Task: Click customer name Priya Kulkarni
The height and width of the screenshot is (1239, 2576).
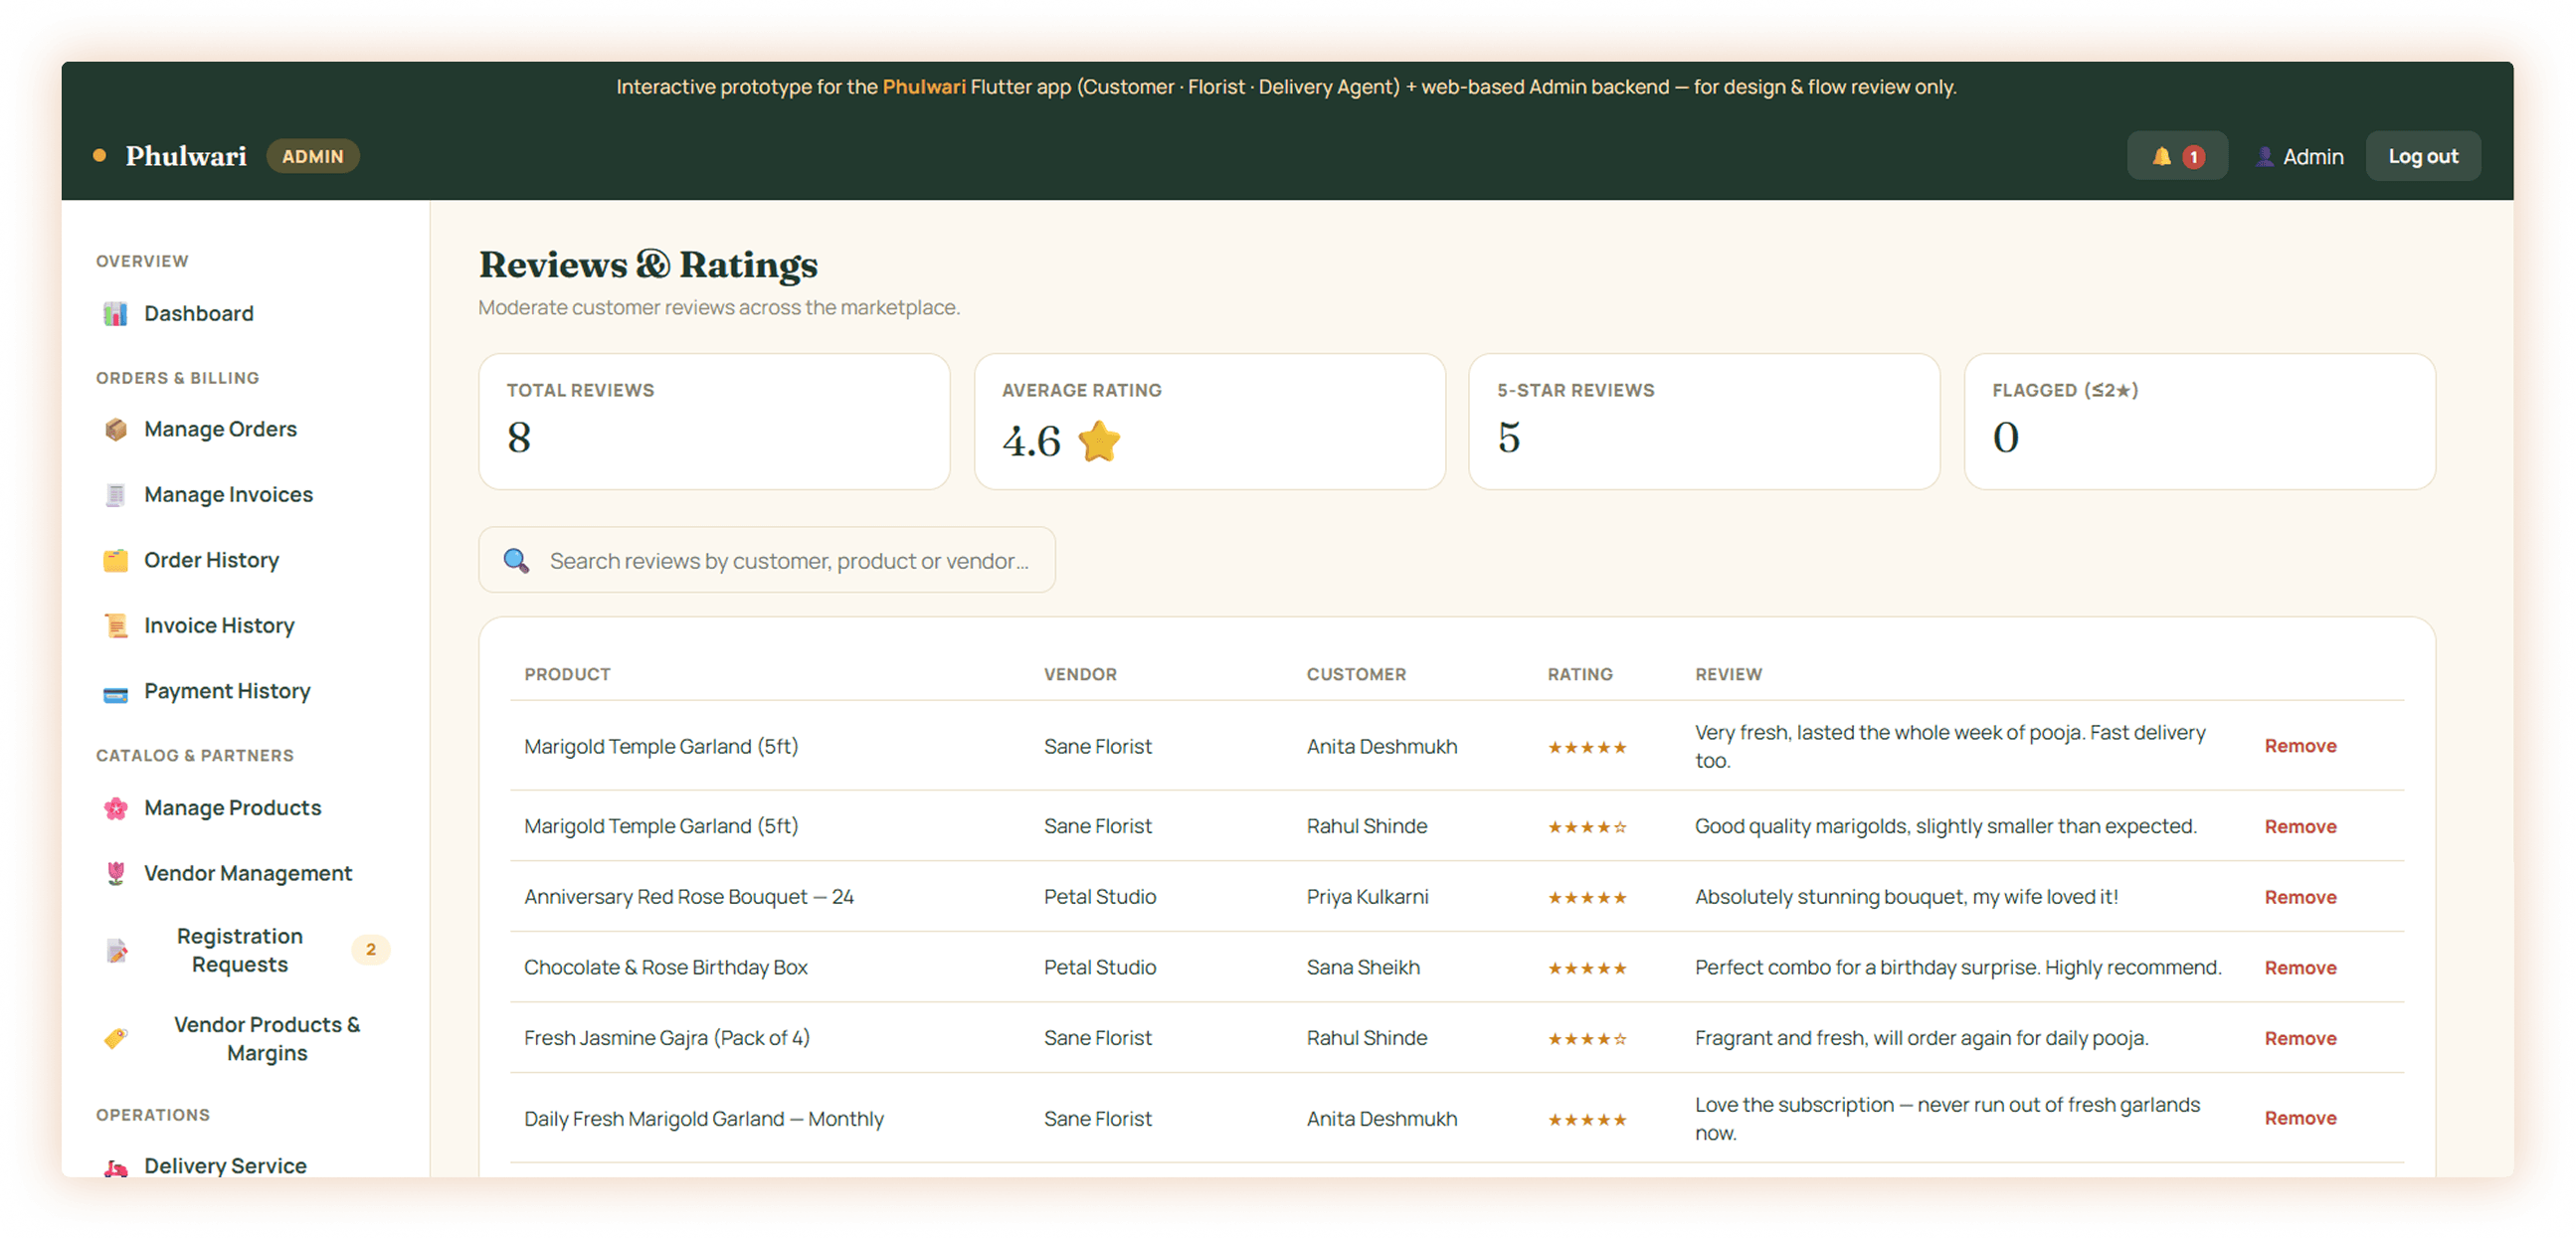Action: pos(1367,898)
